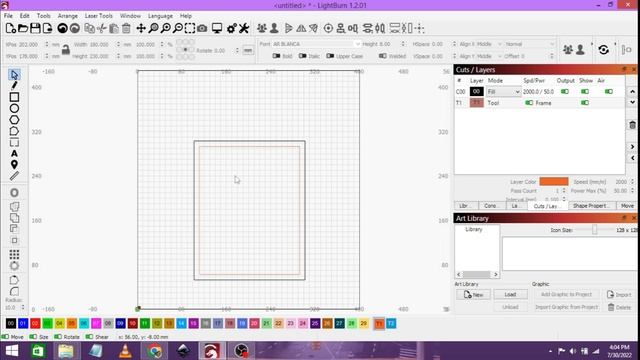Click the mm units button
Image resolution: width=640 pixels, height=360 pixels.
248,50
